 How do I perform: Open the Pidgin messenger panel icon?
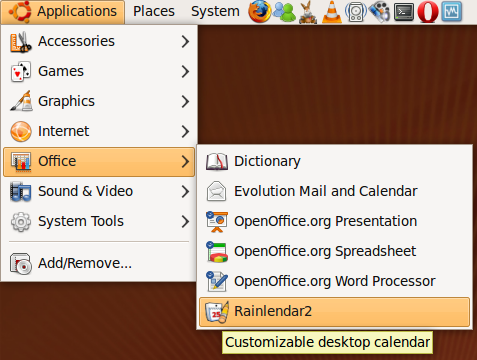click(x=284, y=12)
